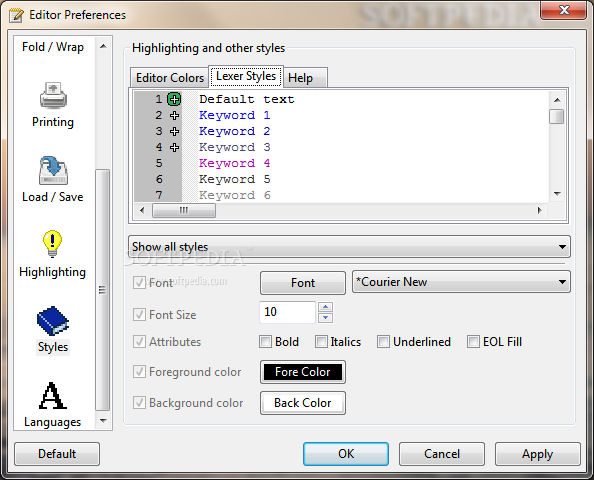Click the style list scroll up arrow
The height and width of the screenshot is (480, 594).
[557, 100]
